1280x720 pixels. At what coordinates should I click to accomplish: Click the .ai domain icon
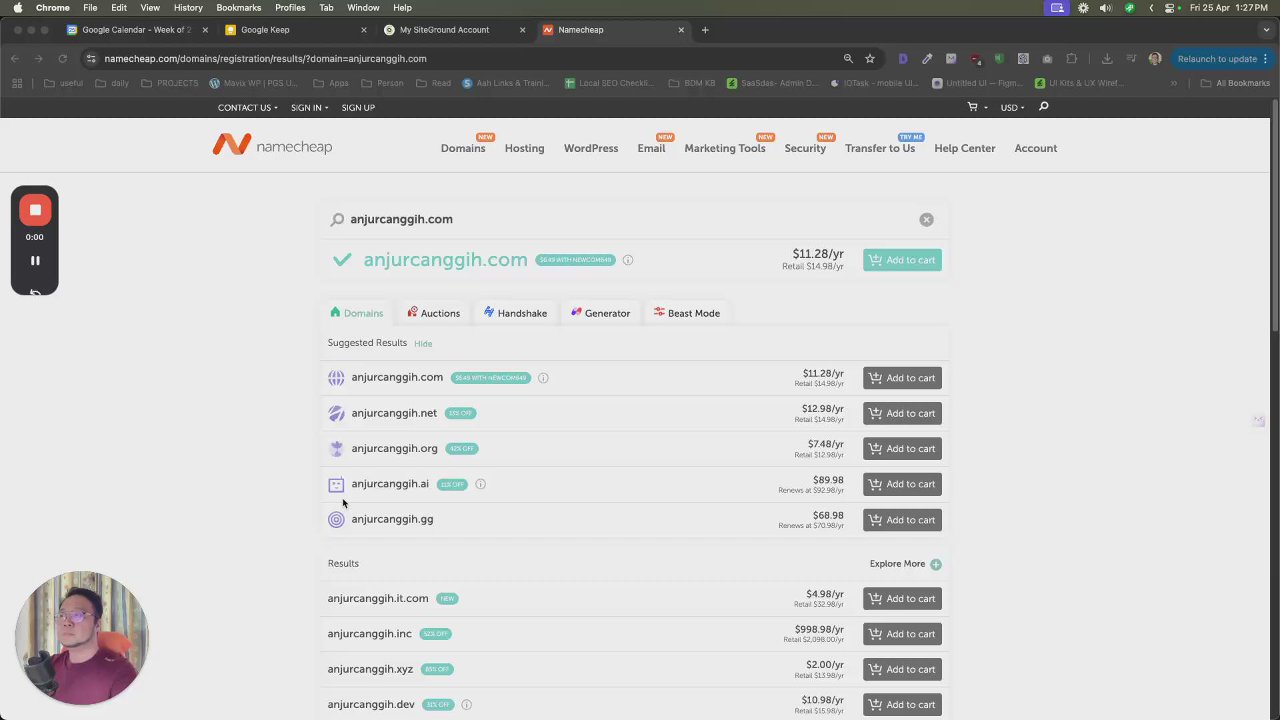(336, 485)
